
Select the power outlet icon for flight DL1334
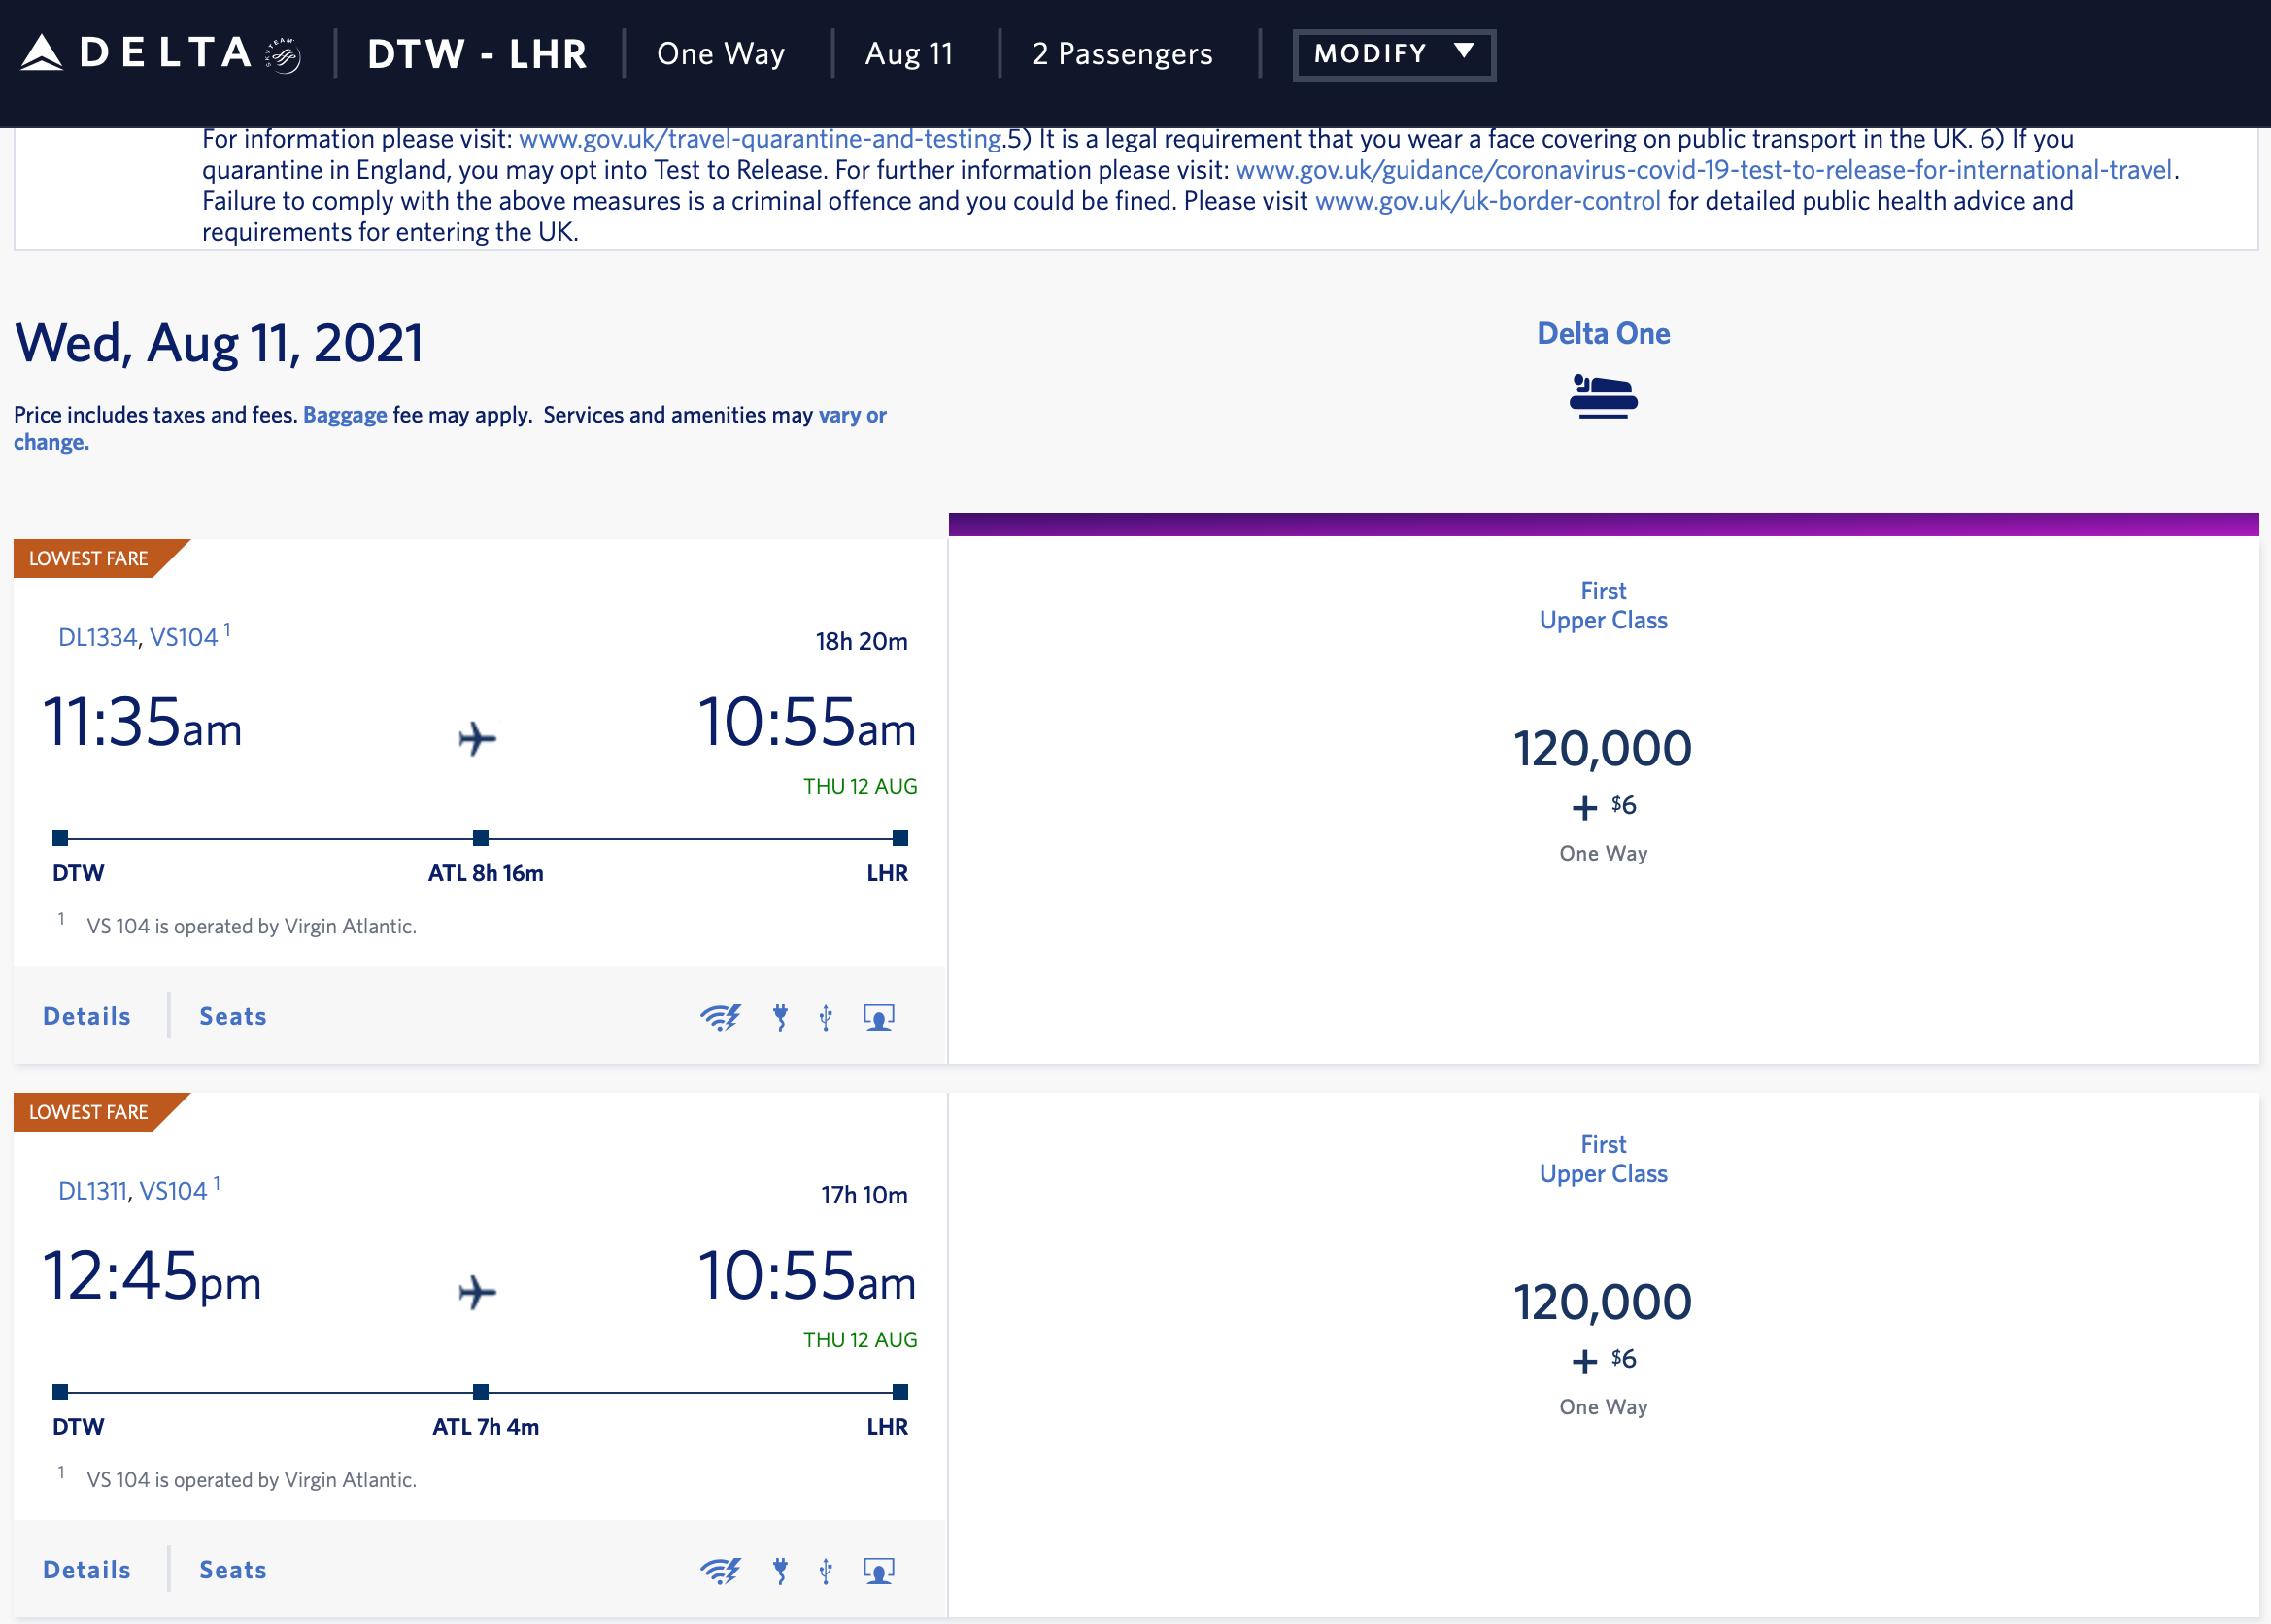[781, 1016]
